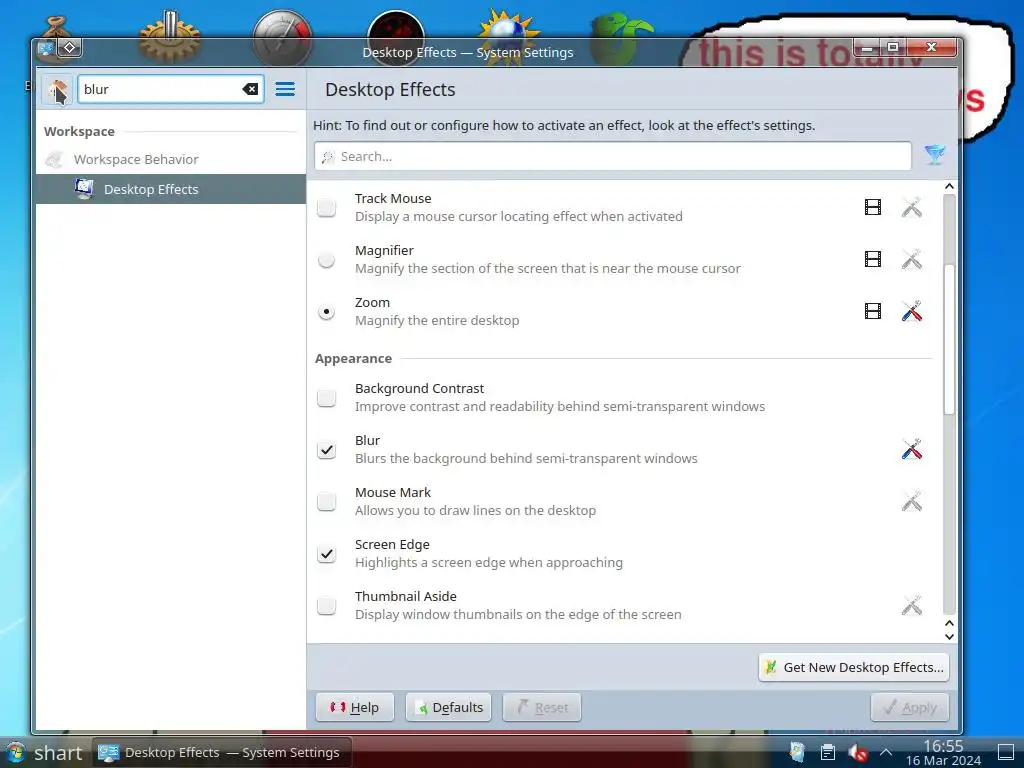Image resolution: width=1024 pixels, height=768 pixels.
Task: Open the muted volume tray icon
Action: coord(858,752)
